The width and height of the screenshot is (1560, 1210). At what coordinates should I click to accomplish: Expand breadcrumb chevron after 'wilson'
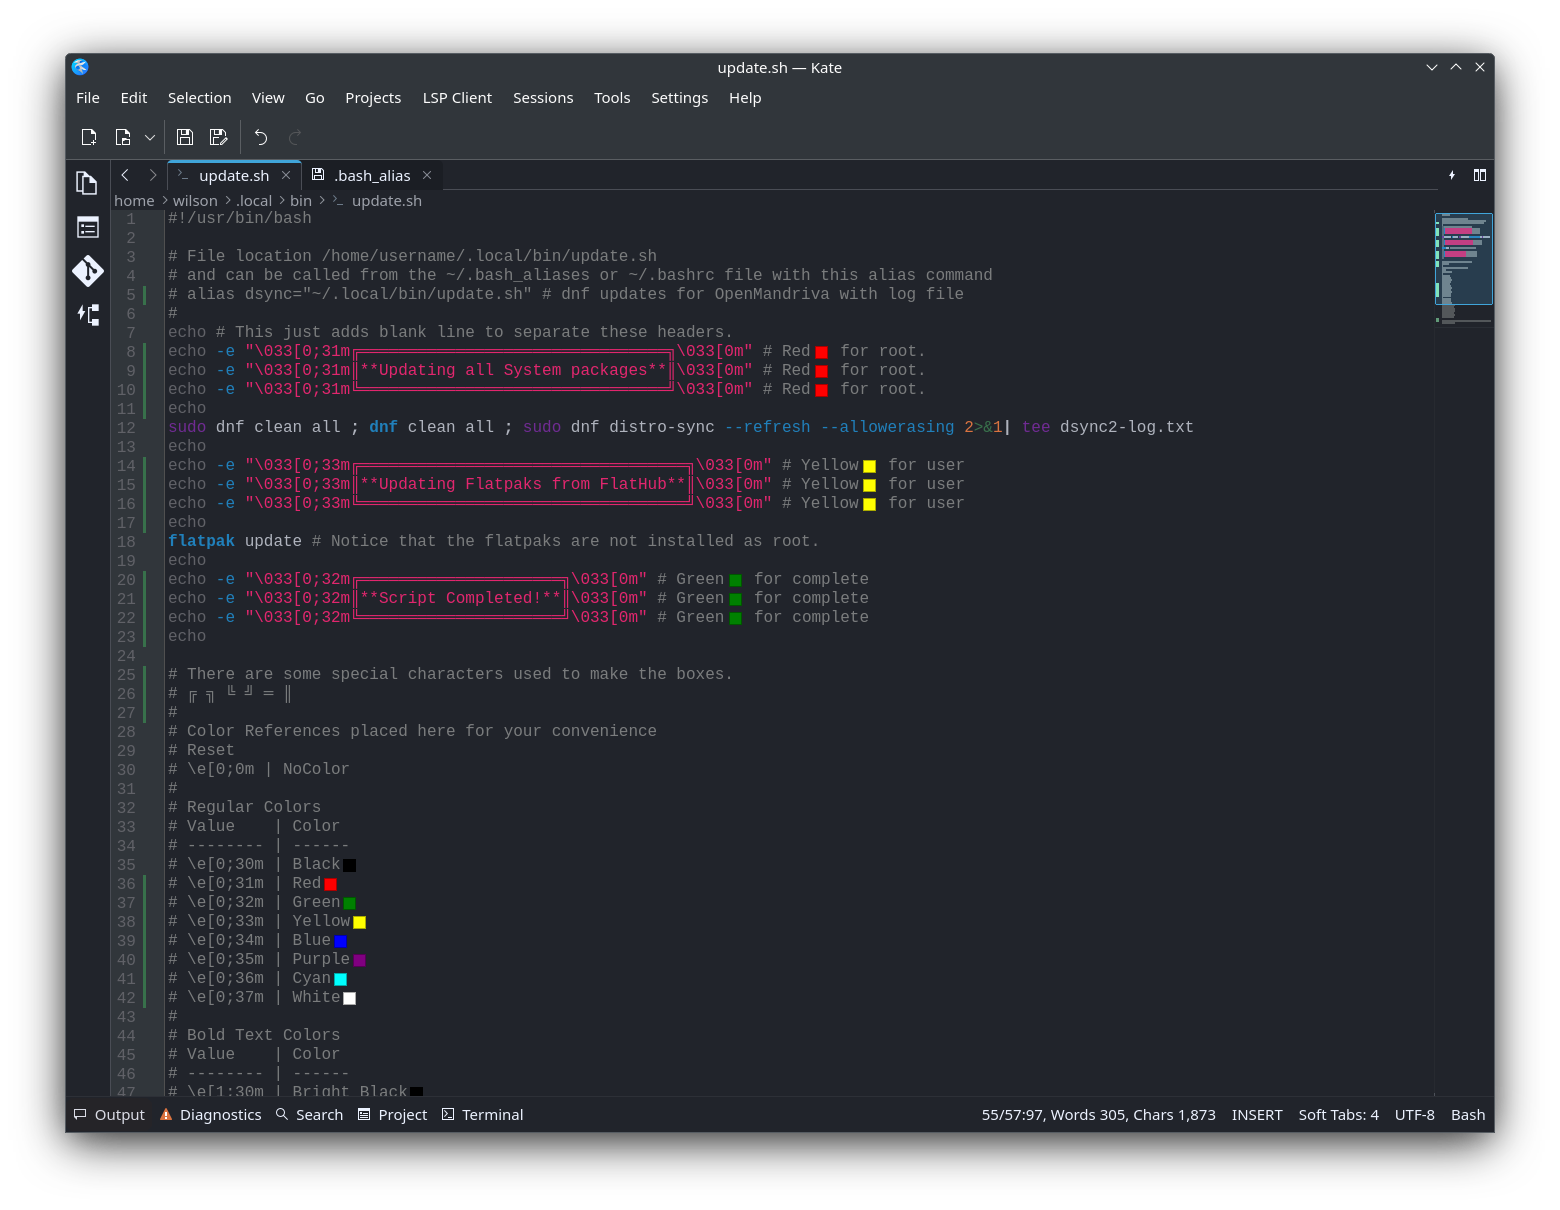point(227,201)
